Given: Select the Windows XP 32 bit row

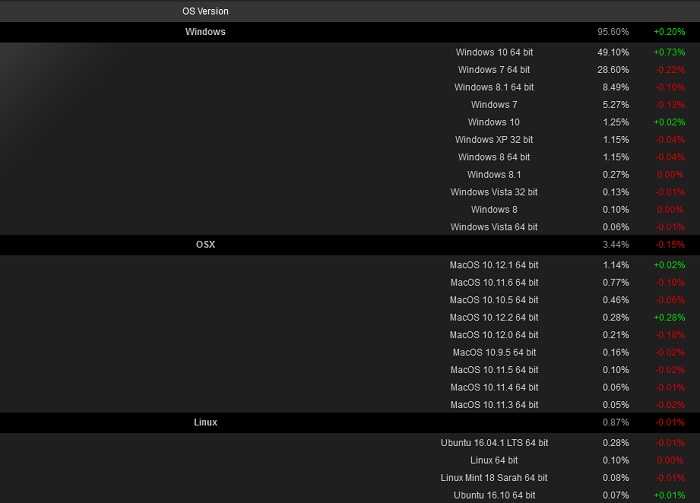Looking at the screenshot, I should pos(494,140).
